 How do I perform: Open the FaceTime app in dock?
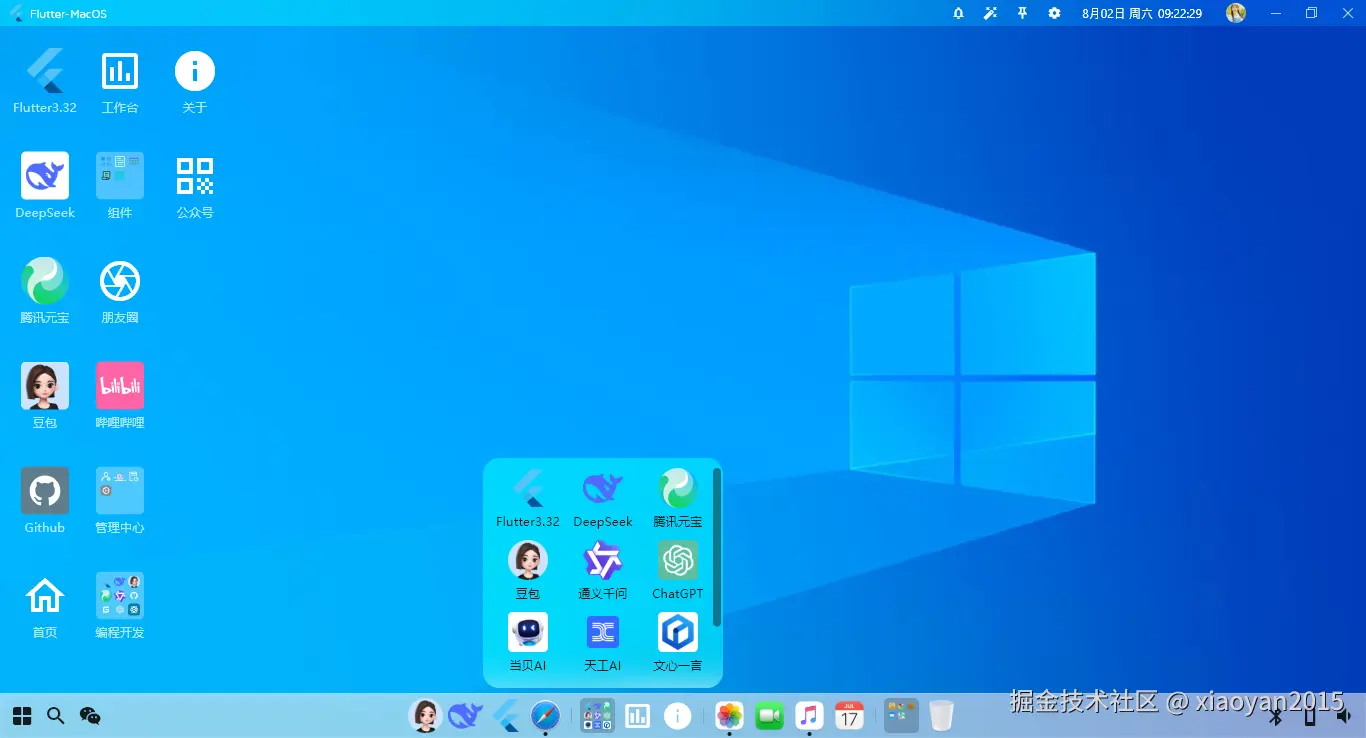(x=770, y=715)
